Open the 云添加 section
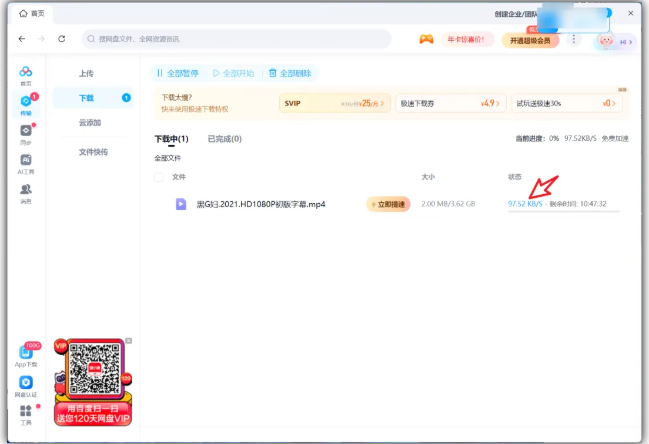 90,122
